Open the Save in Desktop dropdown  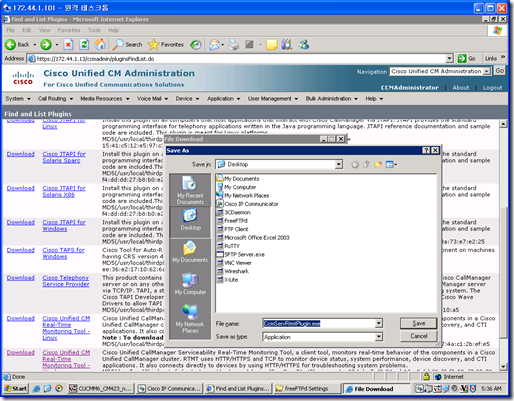point(339,164)
